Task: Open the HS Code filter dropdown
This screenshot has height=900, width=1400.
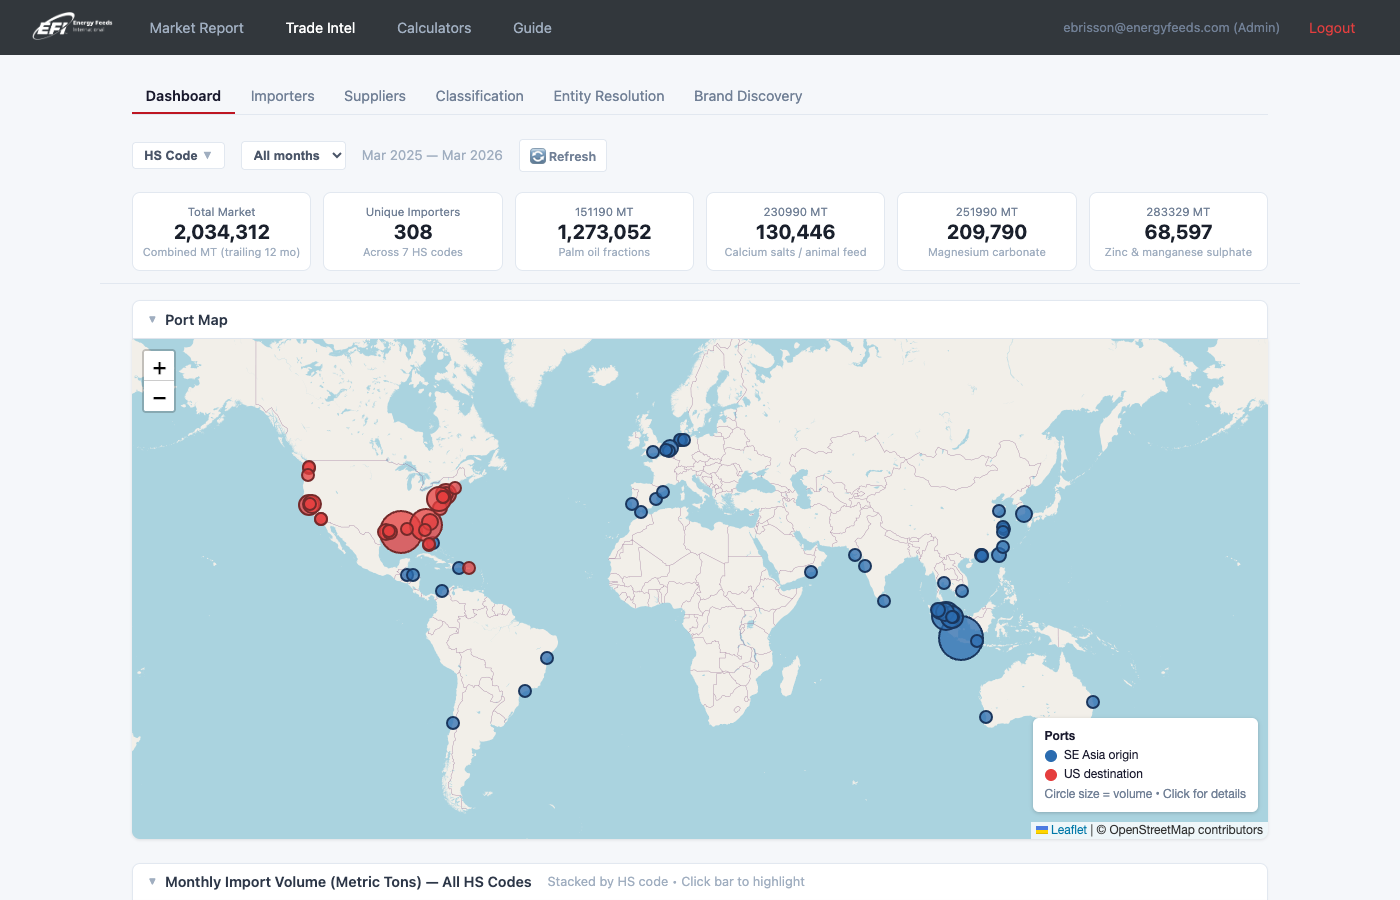Action: click(178, 155)
